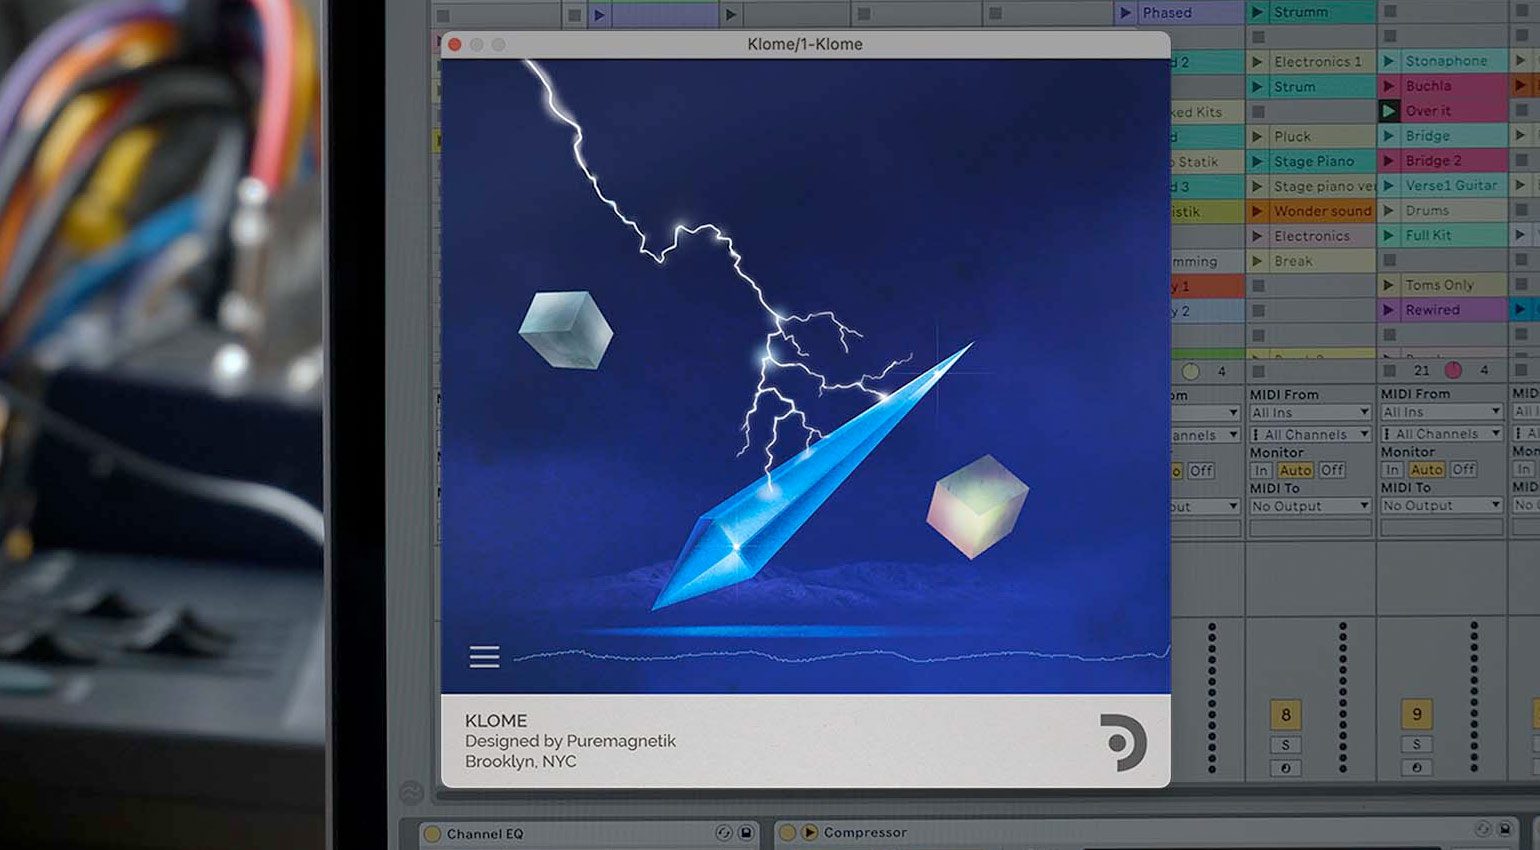Click the empty slot stop button under Break
The image size is (1540, 850).
point(1258,286)
